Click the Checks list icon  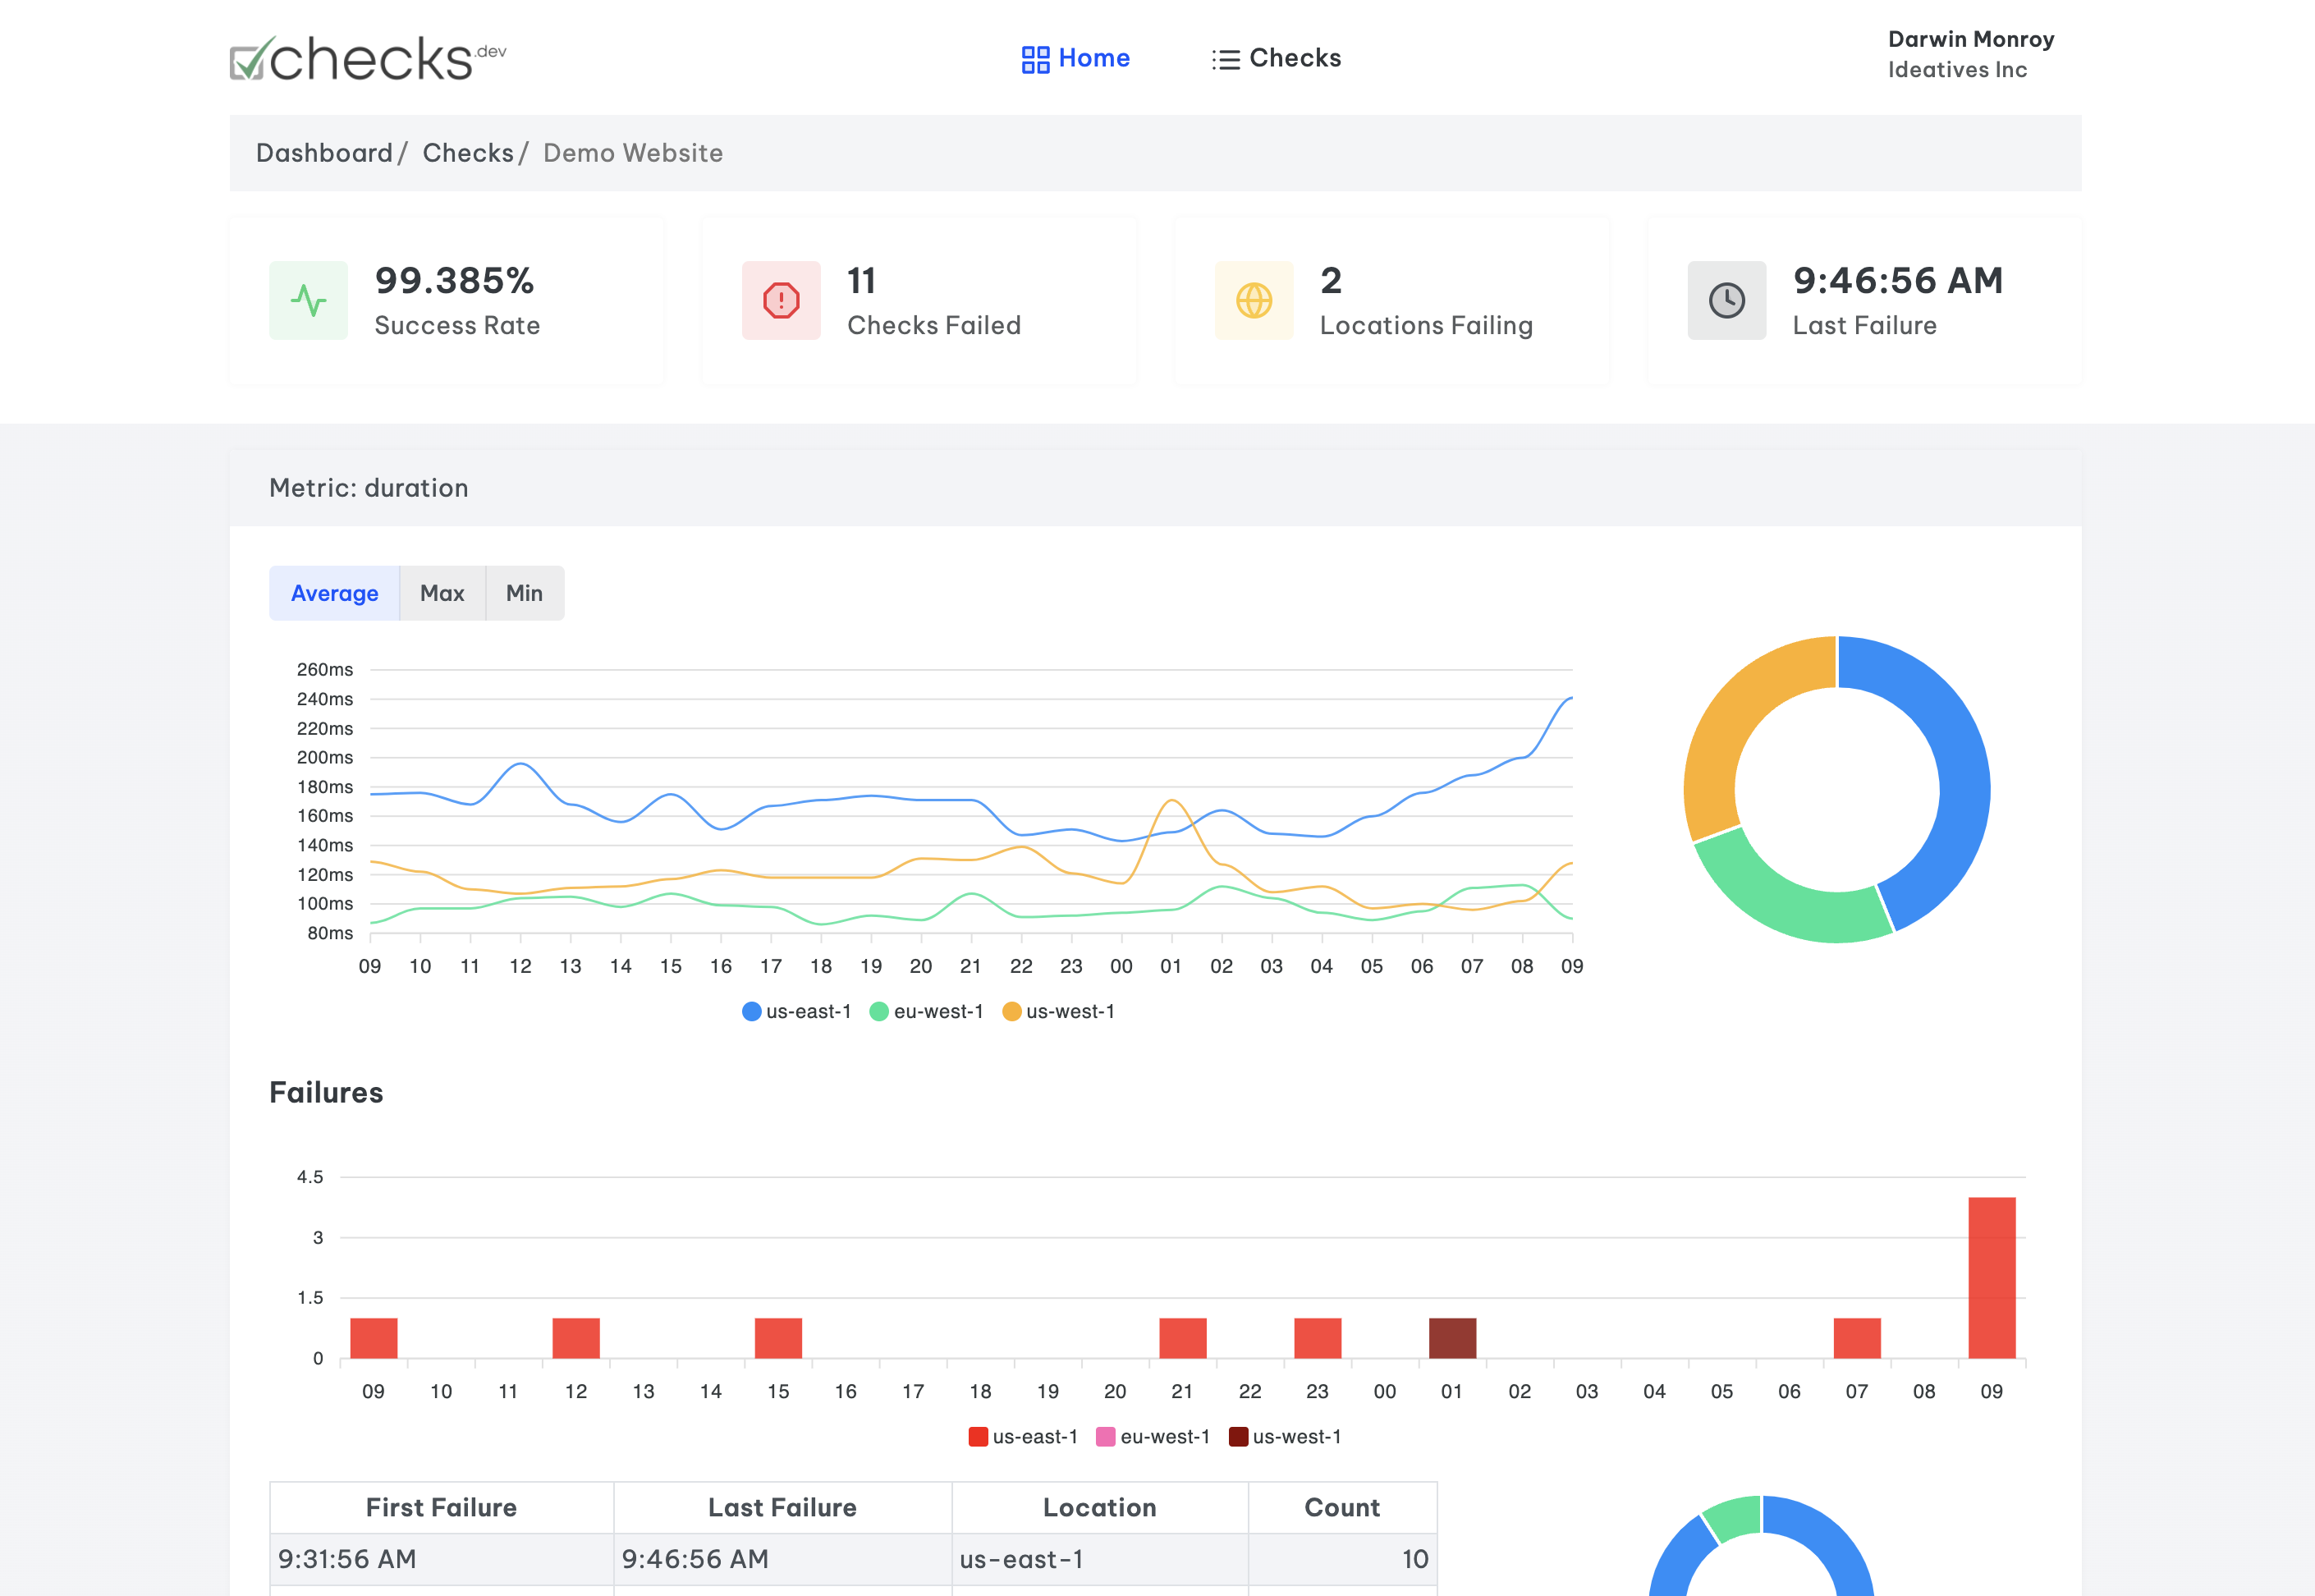click(1226, 59)
